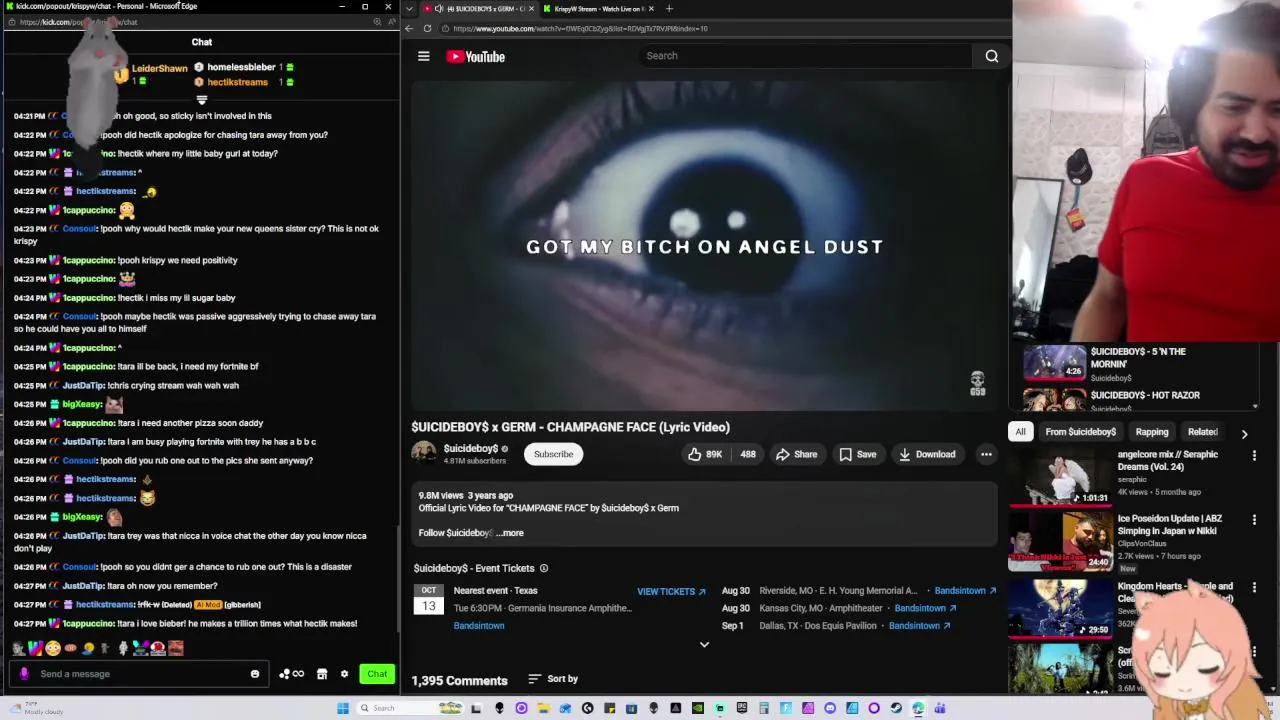The image size is (1280, 720).
Task: Open event tickets info circle icon
Action: [x=544, y=568]
